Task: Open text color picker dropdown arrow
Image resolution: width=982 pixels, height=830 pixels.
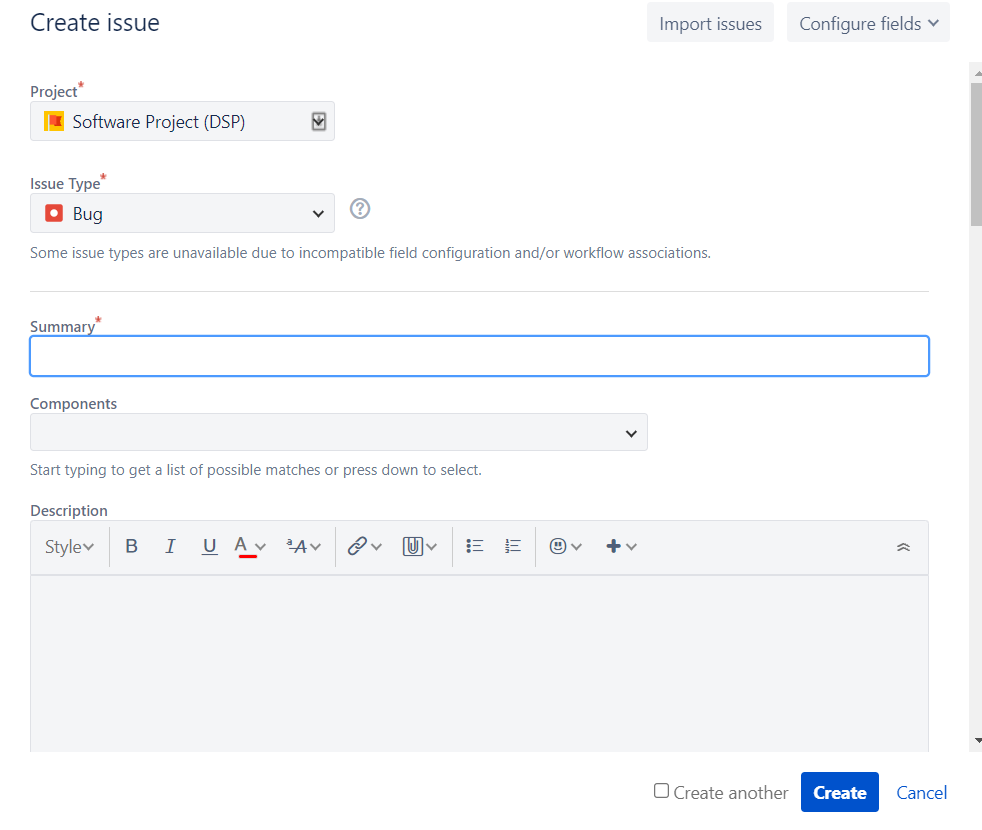Action: coord(261,547)
